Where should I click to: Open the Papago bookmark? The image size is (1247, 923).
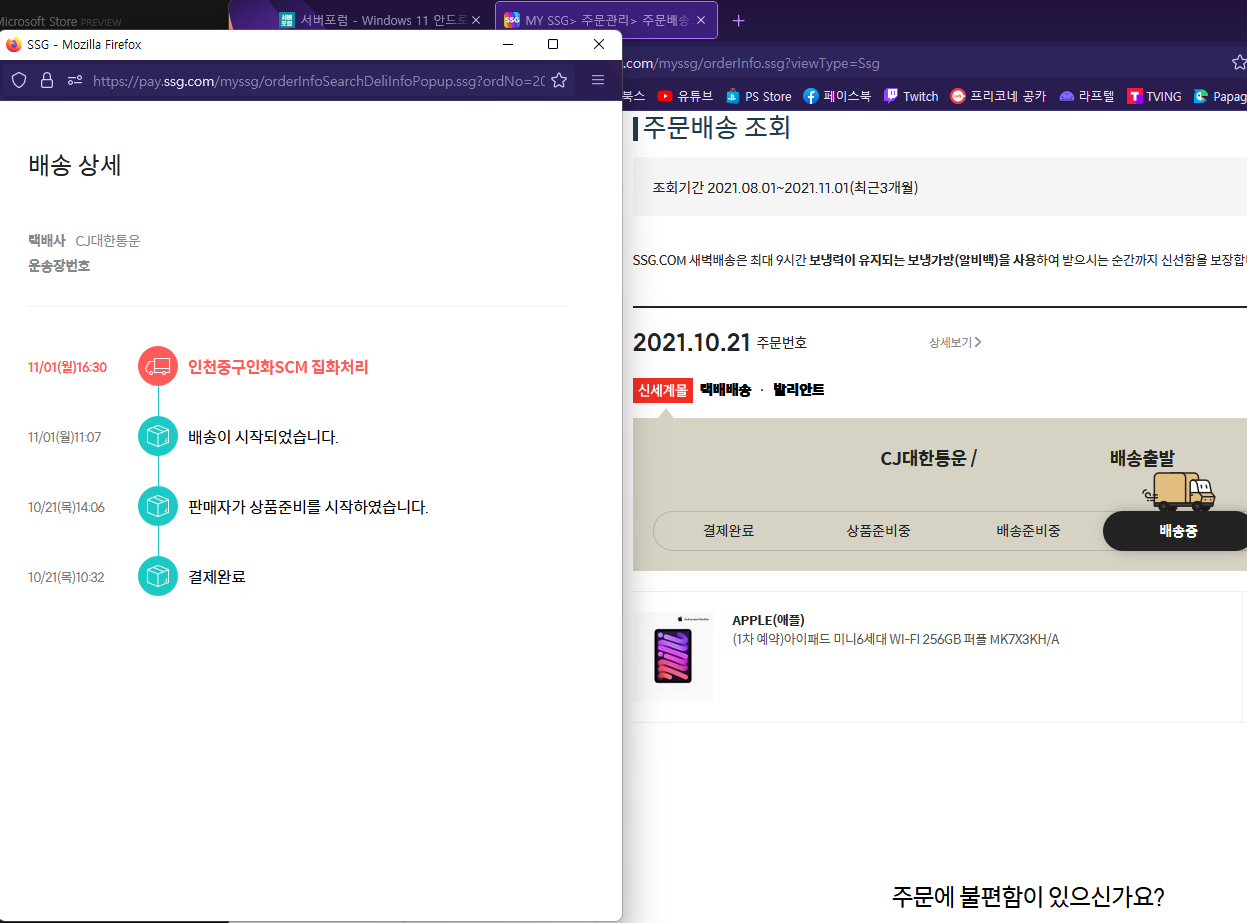[1220, 96]
